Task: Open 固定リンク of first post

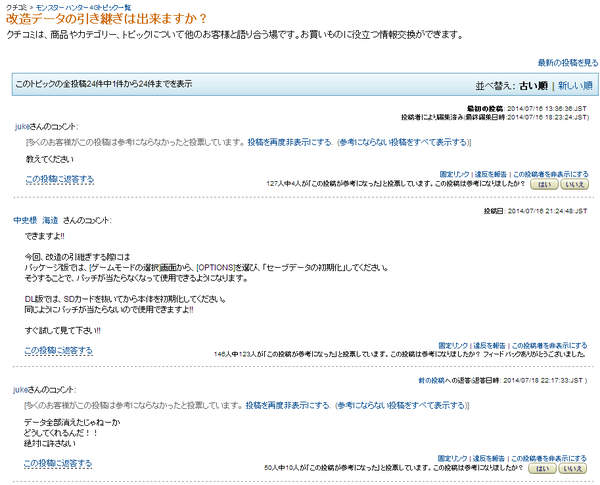Action: point(454,174)
